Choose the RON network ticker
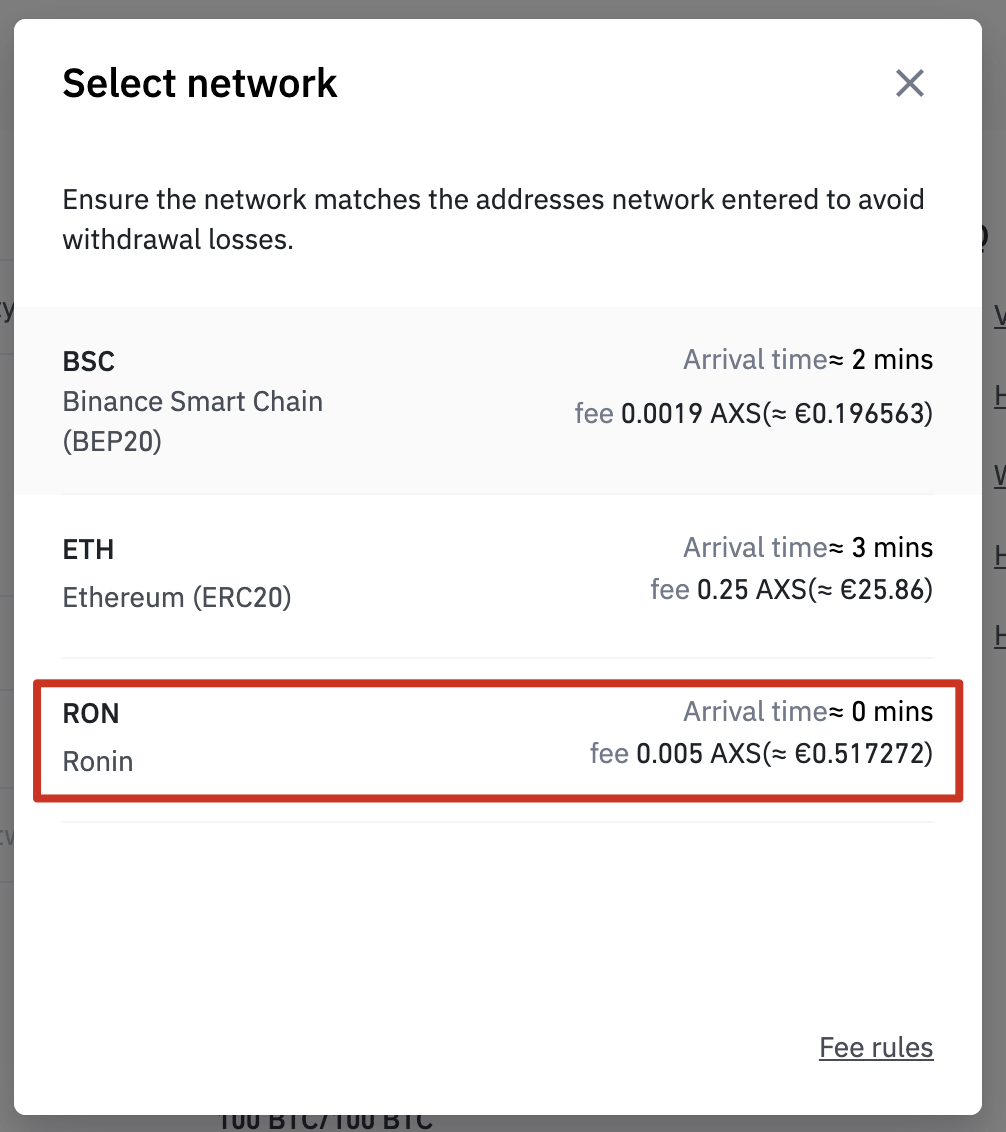Viewport: 1006px width, 1132px height. [91, 713]
